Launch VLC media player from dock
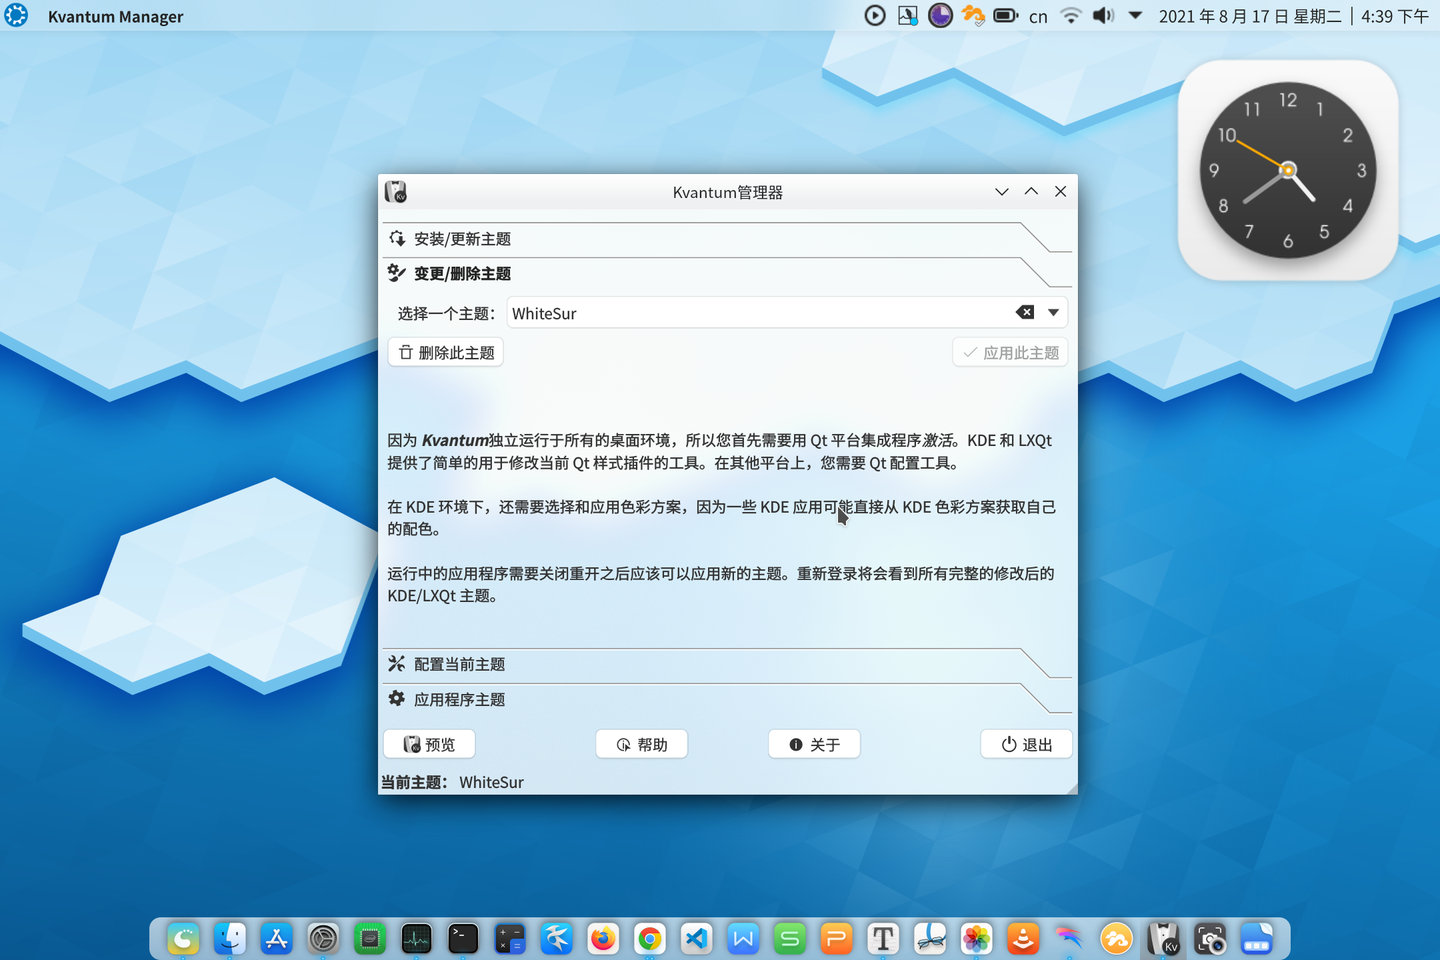 click(x=1023, y=938)
